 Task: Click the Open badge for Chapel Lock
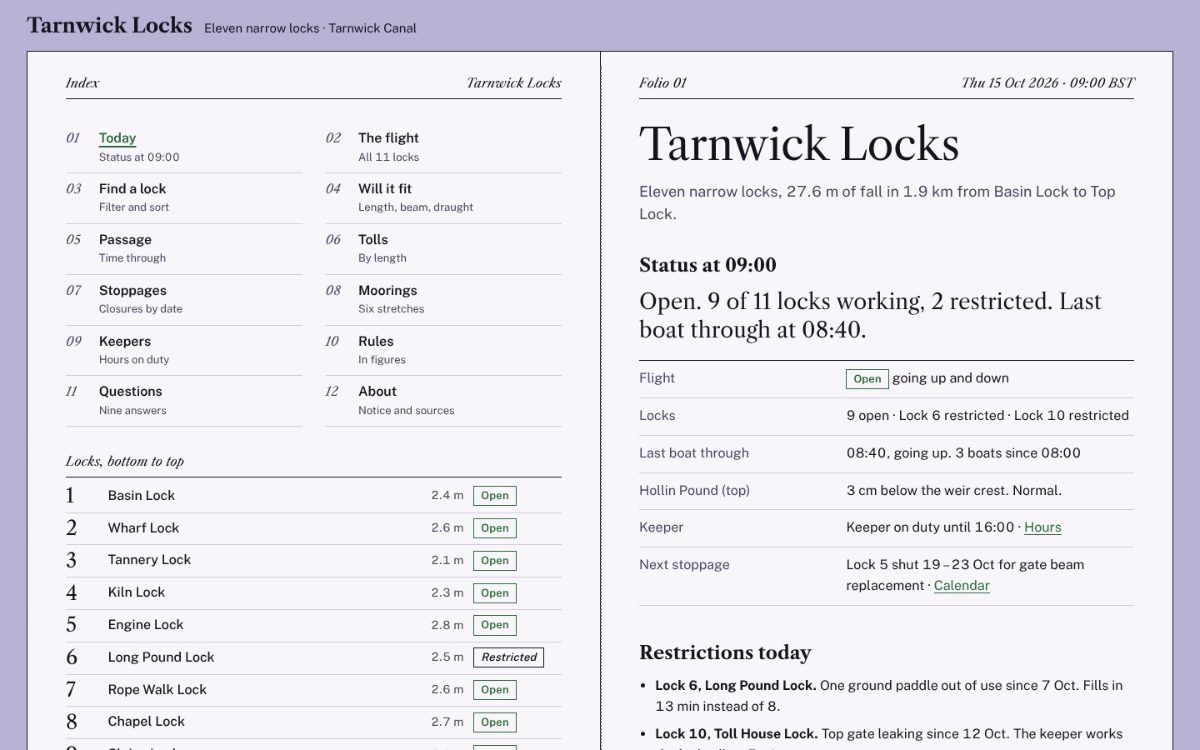pos(495,721)
